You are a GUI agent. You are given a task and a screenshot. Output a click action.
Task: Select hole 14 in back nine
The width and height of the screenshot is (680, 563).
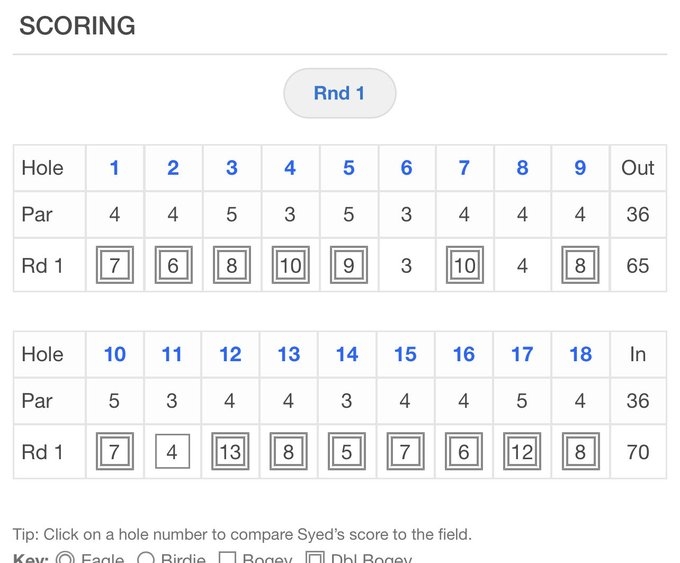(347, 354)
